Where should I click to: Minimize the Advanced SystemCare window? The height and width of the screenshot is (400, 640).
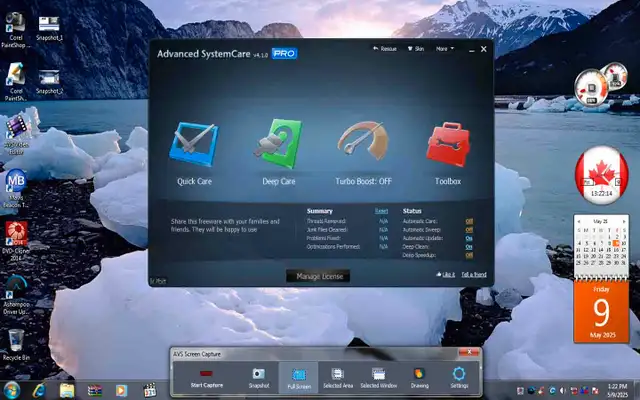[x=471, y=50]
